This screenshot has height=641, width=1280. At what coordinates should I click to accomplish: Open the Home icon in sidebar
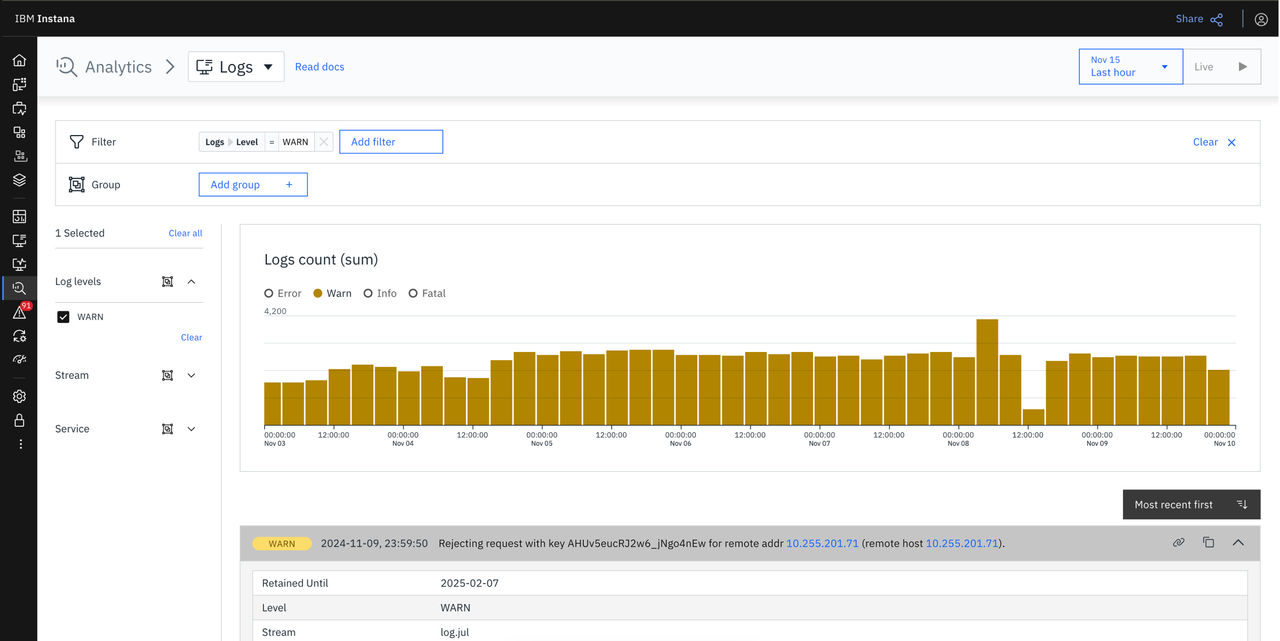coord(19,60)
